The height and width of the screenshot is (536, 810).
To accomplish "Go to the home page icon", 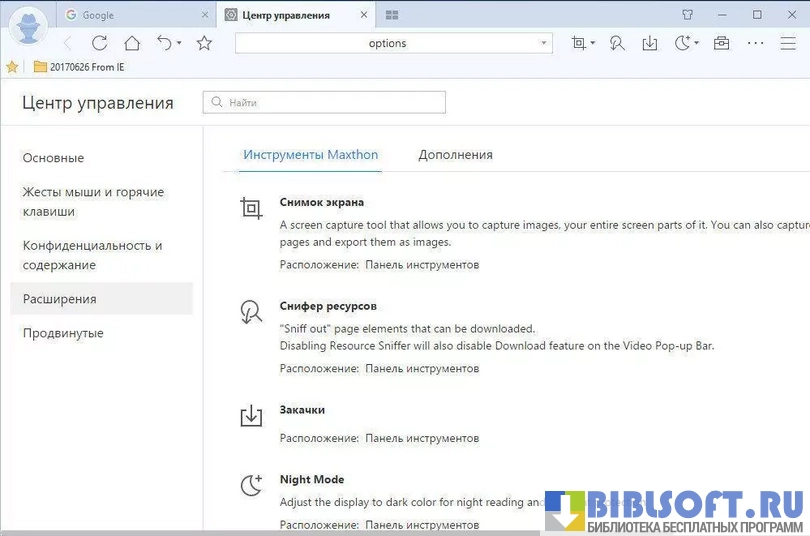I will pyautogui.click(x=132, y=43).
